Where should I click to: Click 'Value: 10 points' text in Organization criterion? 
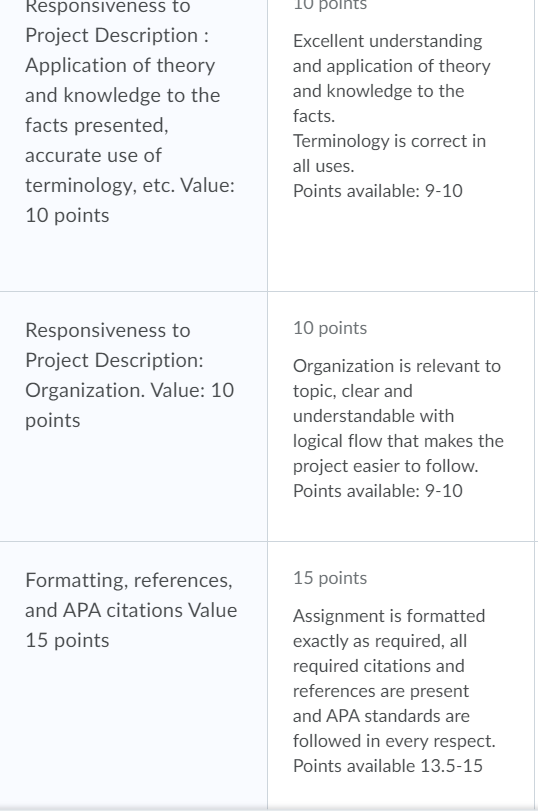click(x=129, y=405)
